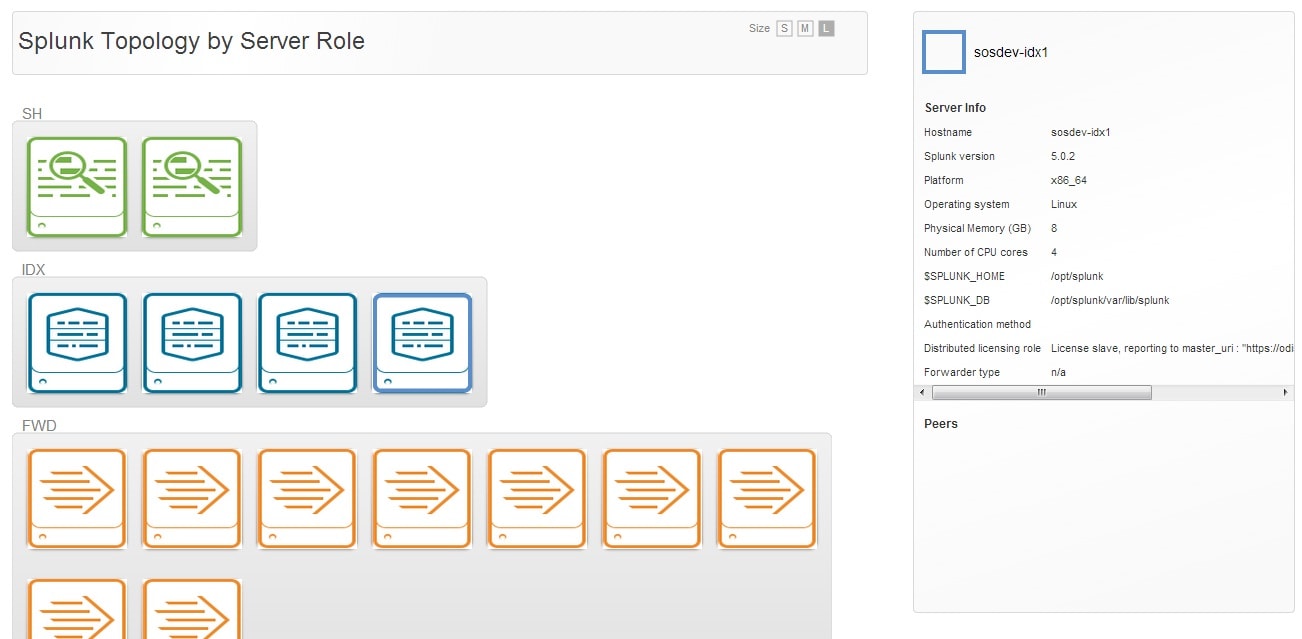Set icon size to M
Image resolution: width=1302 pixels, height=639 pixels.
coord(805,29)
